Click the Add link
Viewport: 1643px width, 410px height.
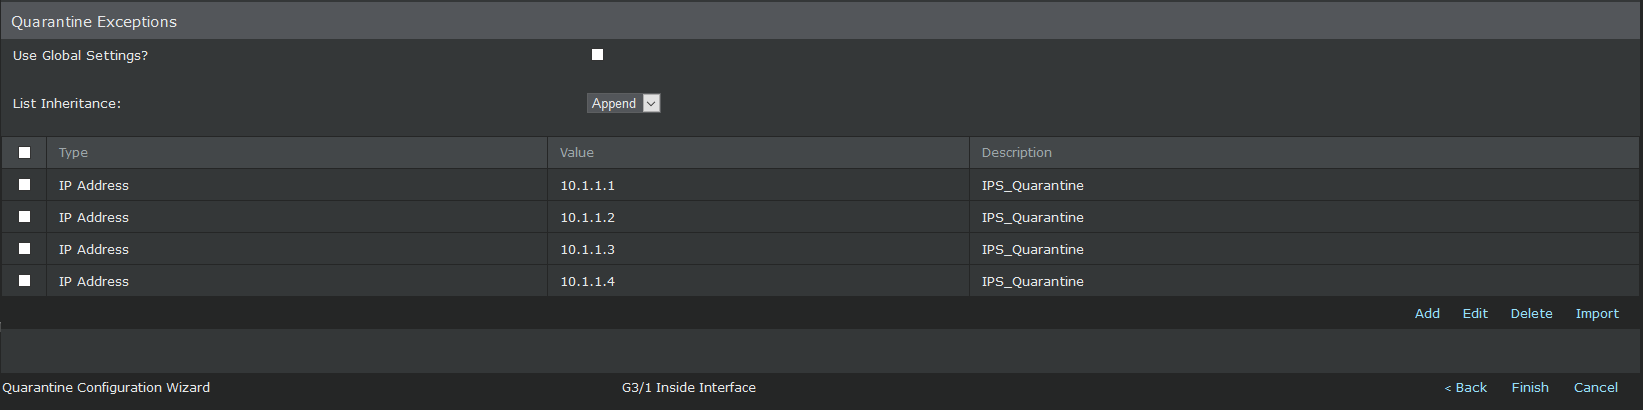pyautogui.click(x=1427, y=313)
